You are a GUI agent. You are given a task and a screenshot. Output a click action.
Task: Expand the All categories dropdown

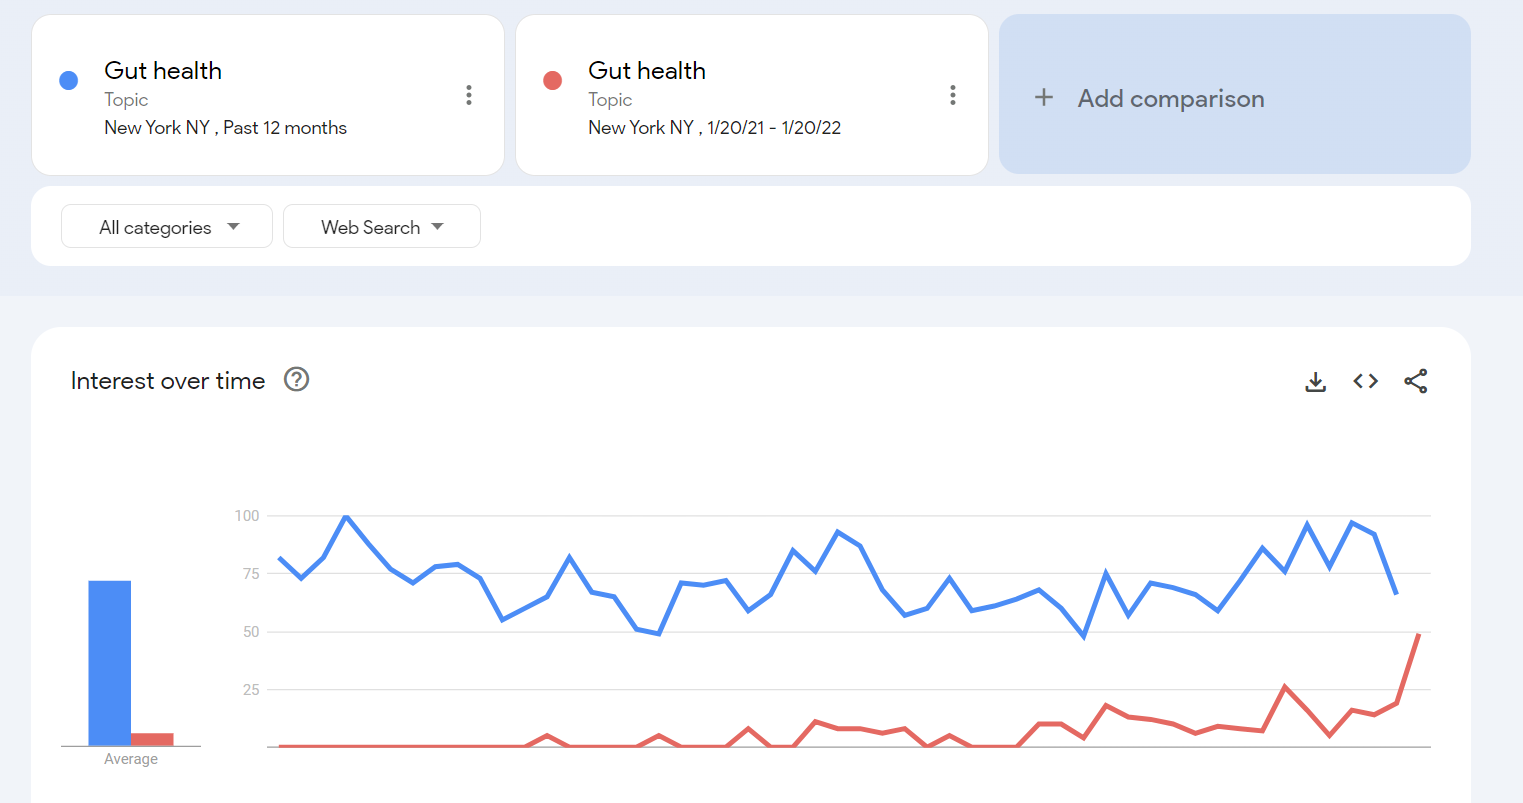167,227
